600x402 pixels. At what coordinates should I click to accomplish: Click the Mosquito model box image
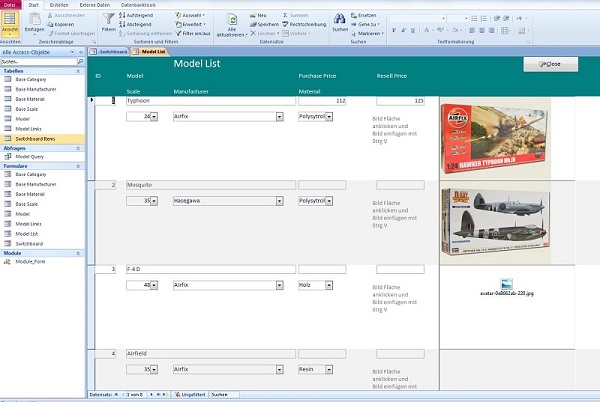coord(495,223)
